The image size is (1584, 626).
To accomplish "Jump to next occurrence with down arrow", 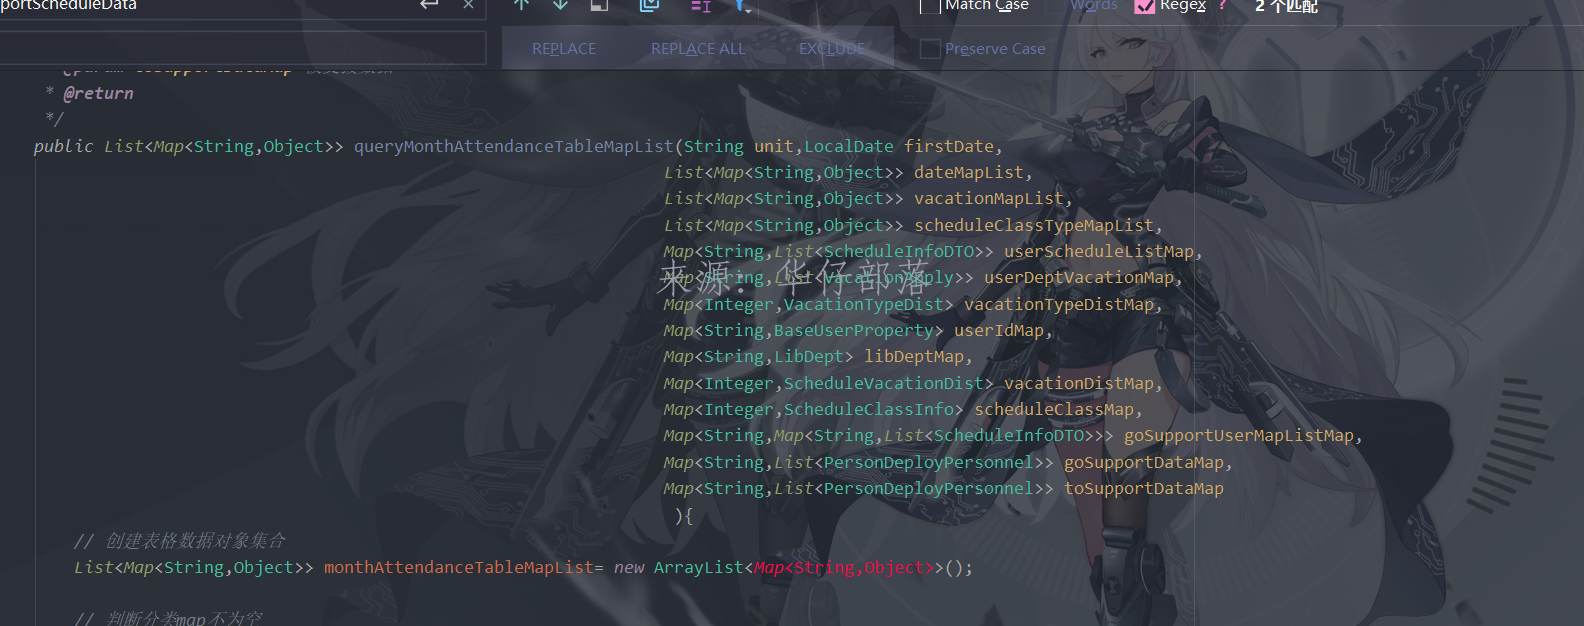I will tap(561, 5).
